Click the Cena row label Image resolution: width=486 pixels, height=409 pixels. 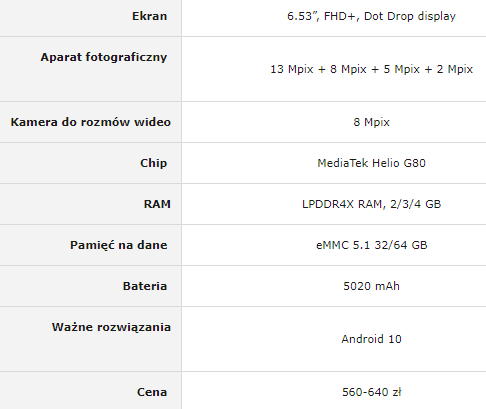click(152, 392)
